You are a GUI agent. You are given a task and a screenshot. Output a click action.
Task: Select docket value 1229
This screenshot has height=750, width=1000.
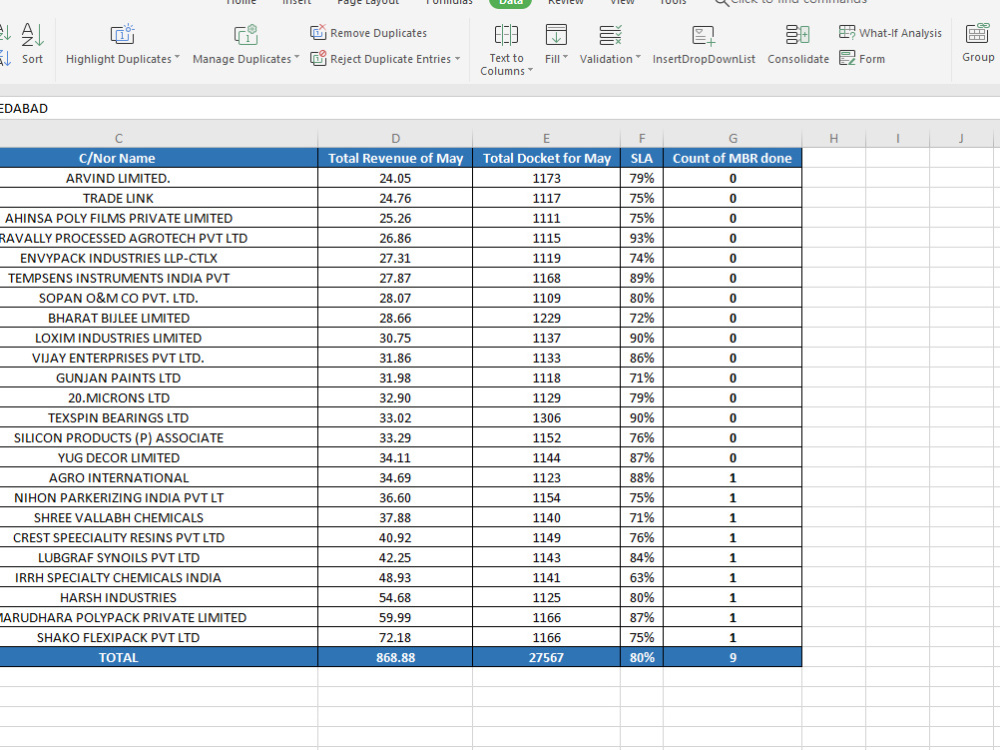click(547, 318)
